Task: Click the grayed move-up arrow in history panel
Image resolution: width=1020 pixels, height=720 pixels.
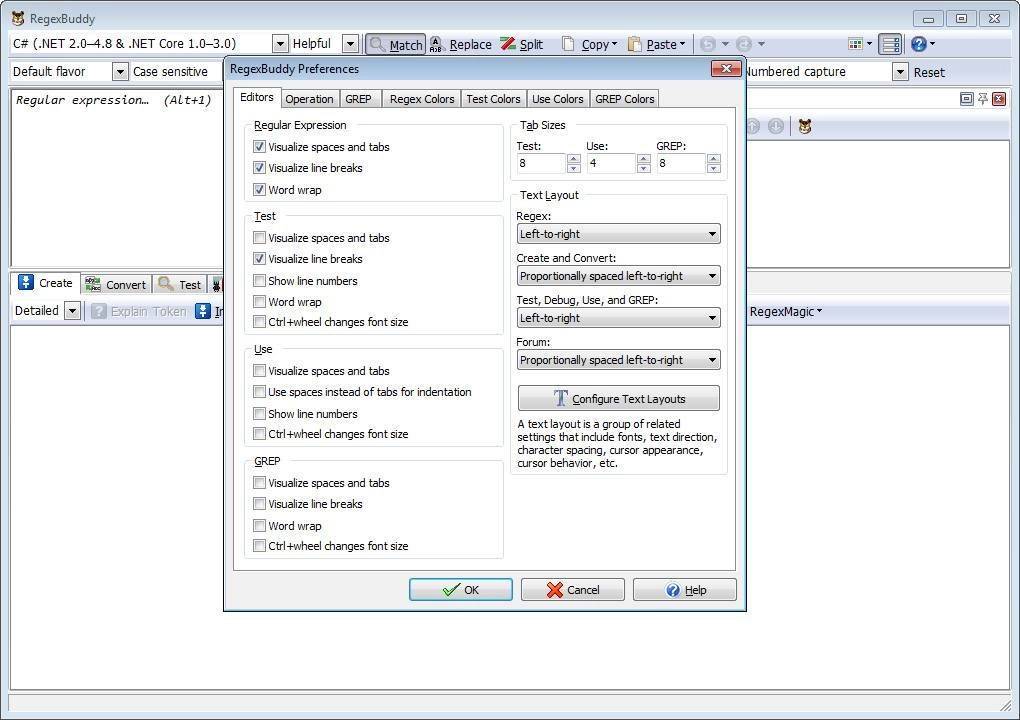Action: (x=753, y=126)
